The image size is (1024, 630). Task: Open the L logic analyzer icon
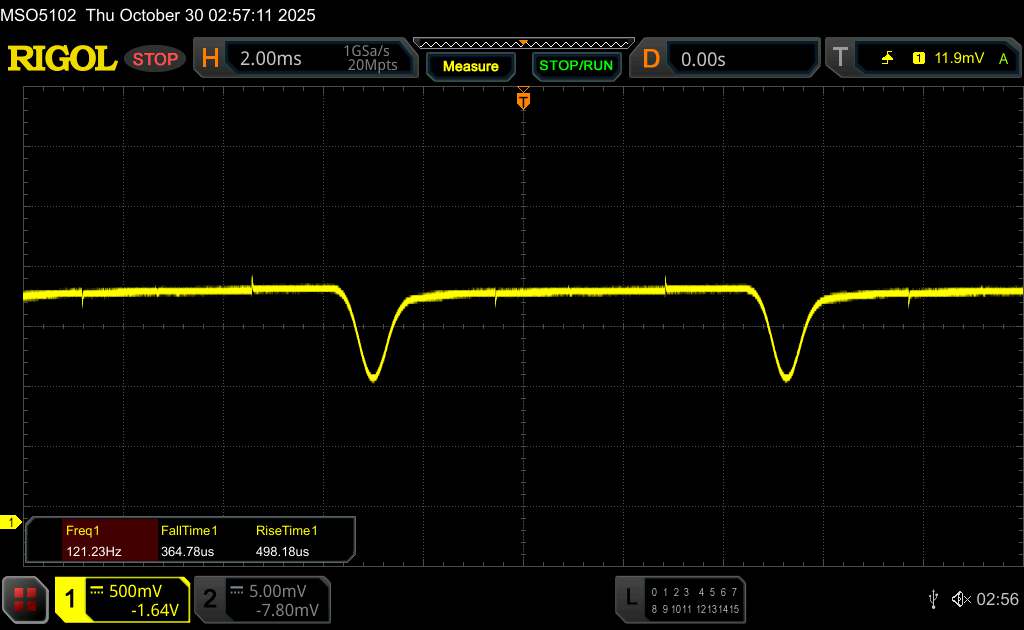coord(631,598)
